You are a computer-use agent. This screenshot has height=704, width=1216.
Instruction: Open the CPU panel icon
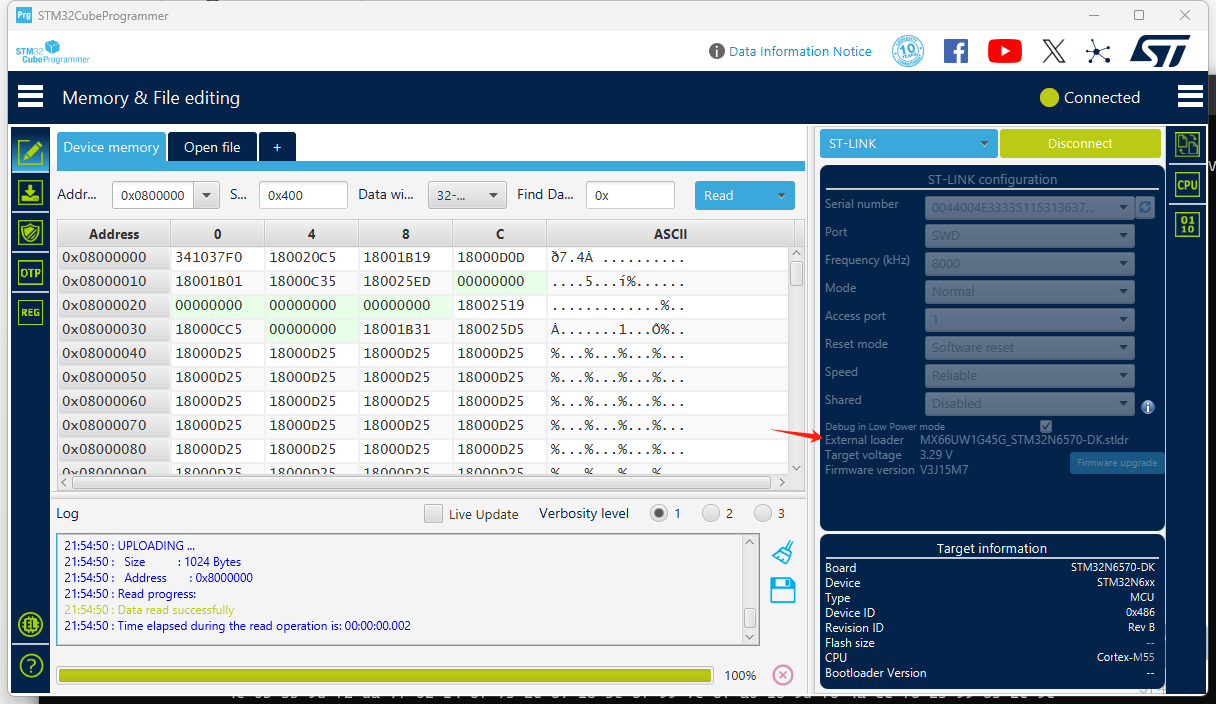coord(1187,184)
